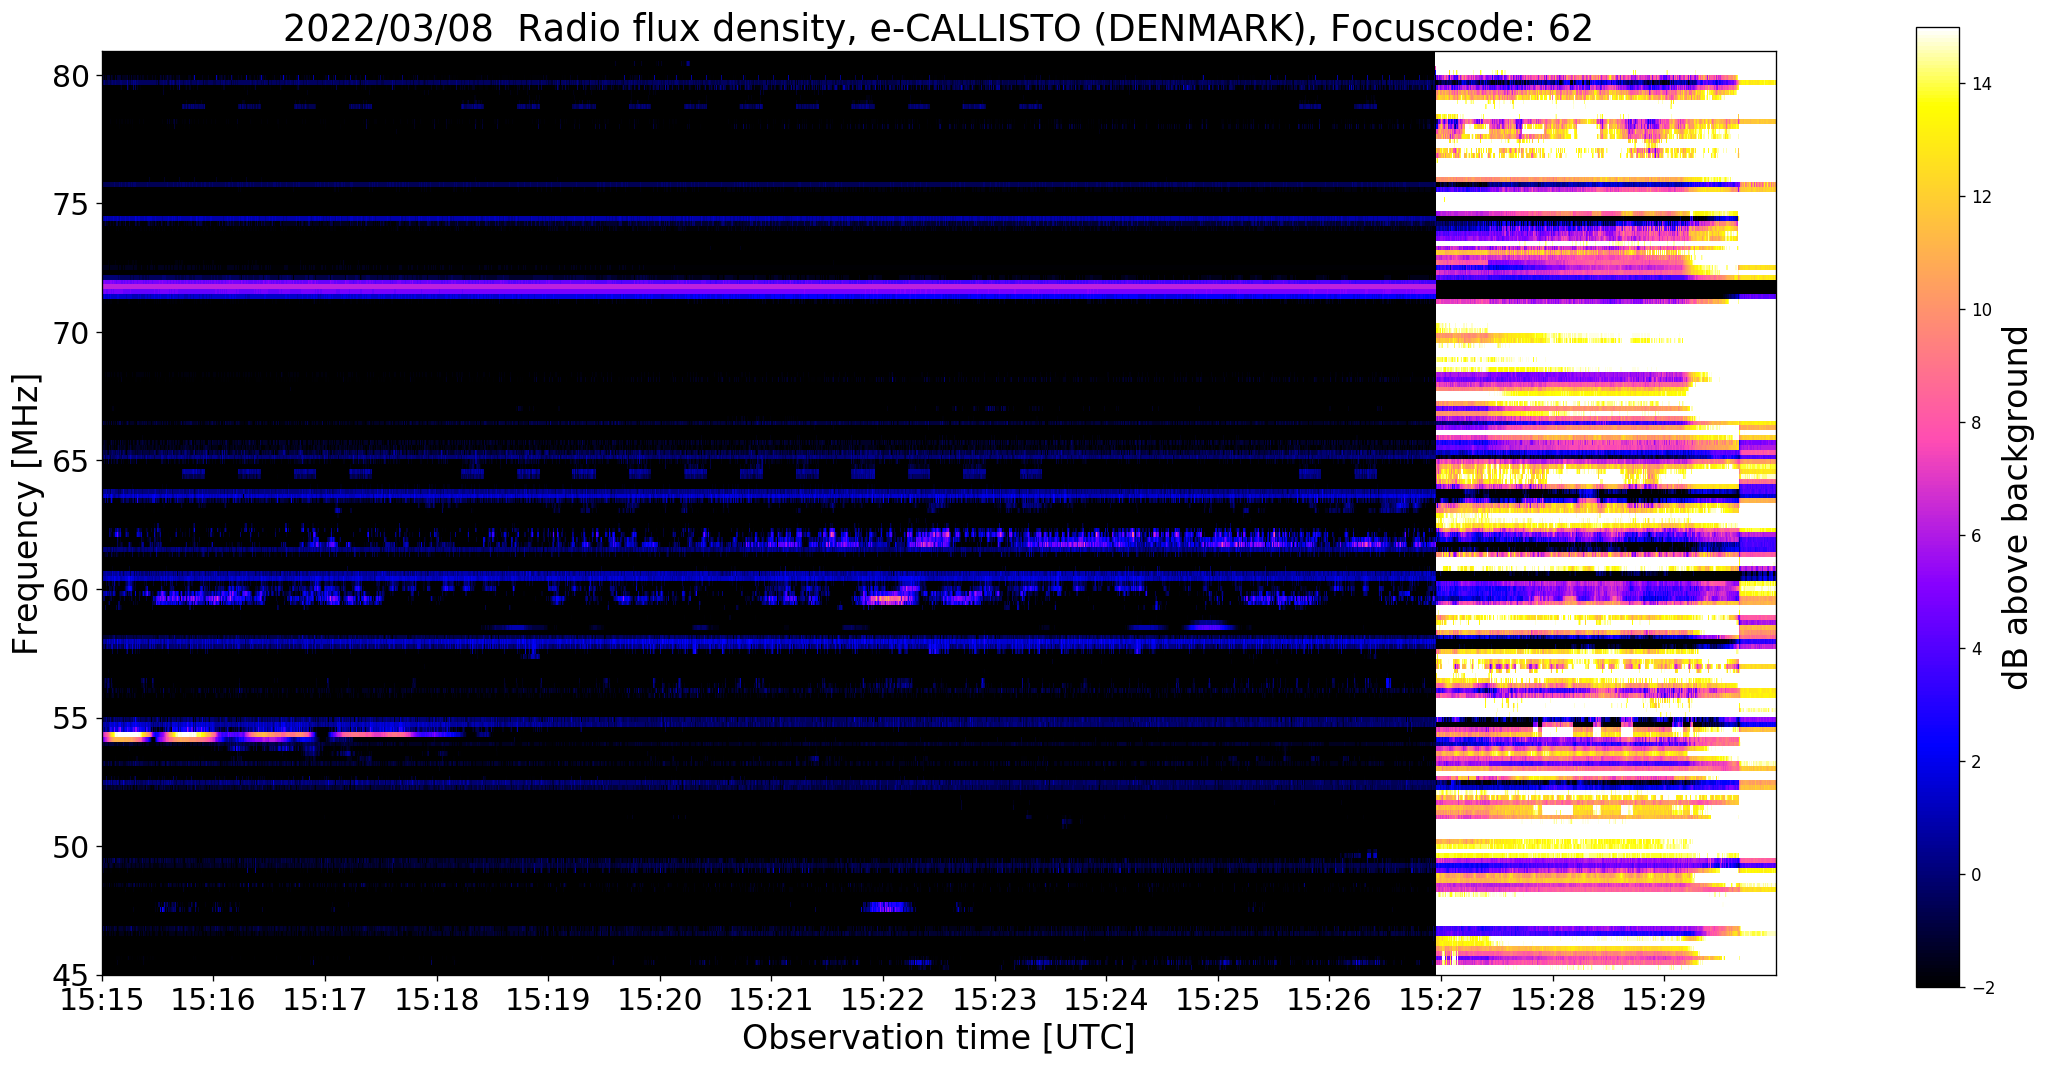Click the colorbar tick label 12
This screenshot has width=2047, height=1067.
(1980, 197)
